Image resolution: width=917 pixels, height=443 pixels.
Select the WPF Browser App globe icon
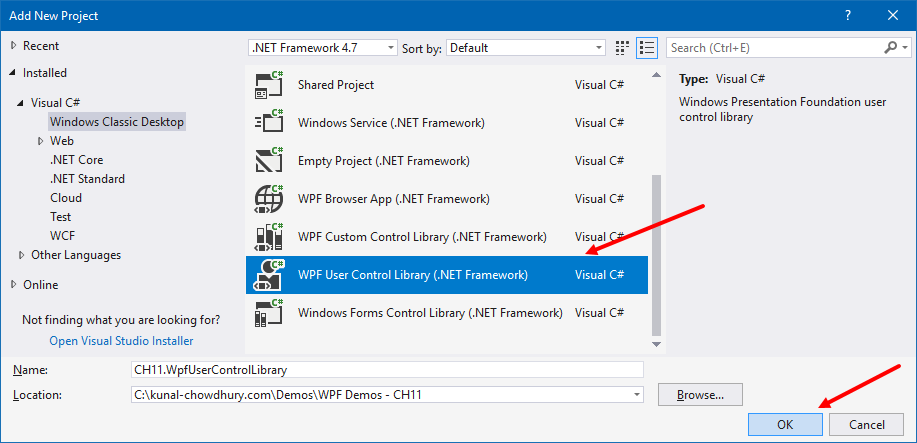point(270,199)
